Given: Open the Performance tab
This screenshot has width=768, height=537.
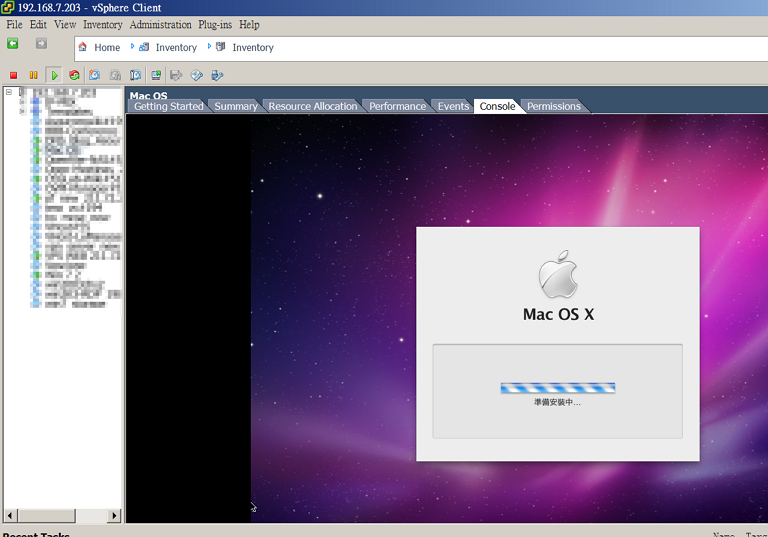Looking at the screenshot, I should tap(397, 106).
